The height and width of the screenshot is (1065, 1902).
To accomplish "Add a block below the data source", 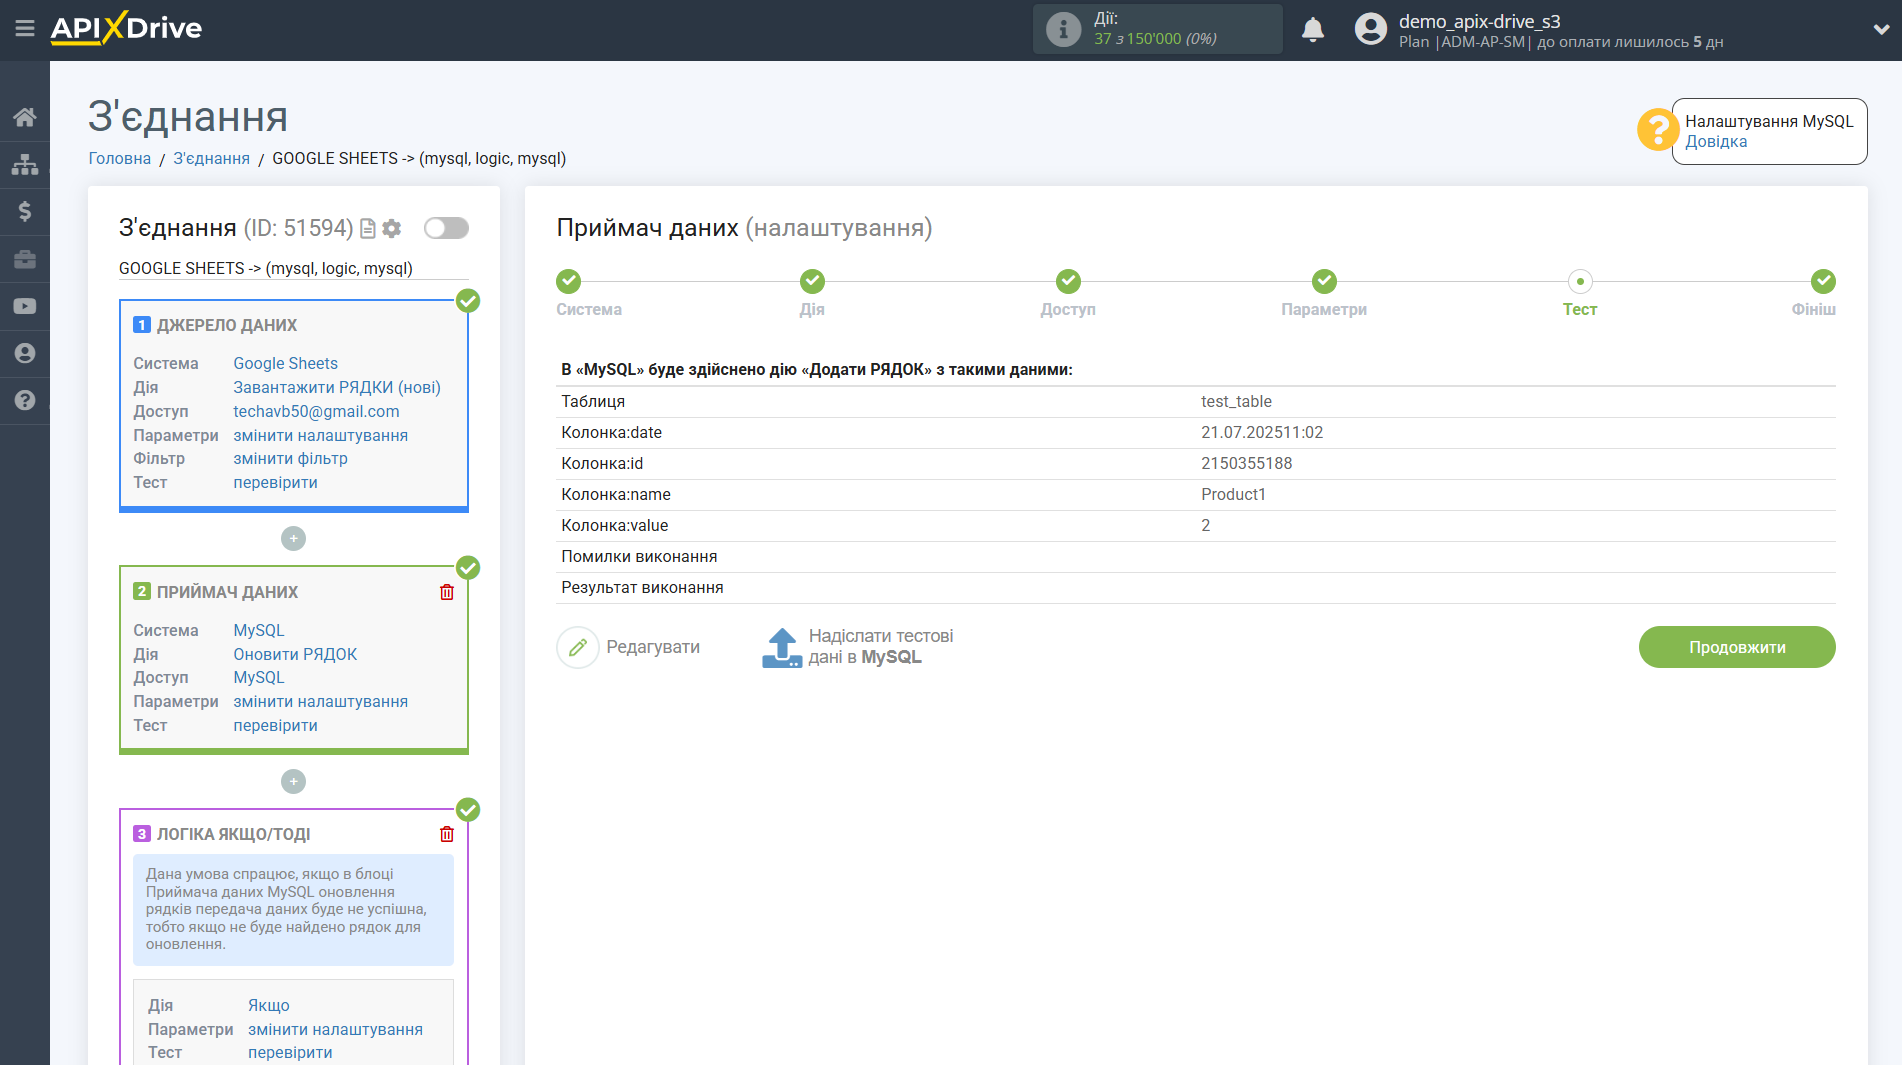I will click(x=293, y=538).
